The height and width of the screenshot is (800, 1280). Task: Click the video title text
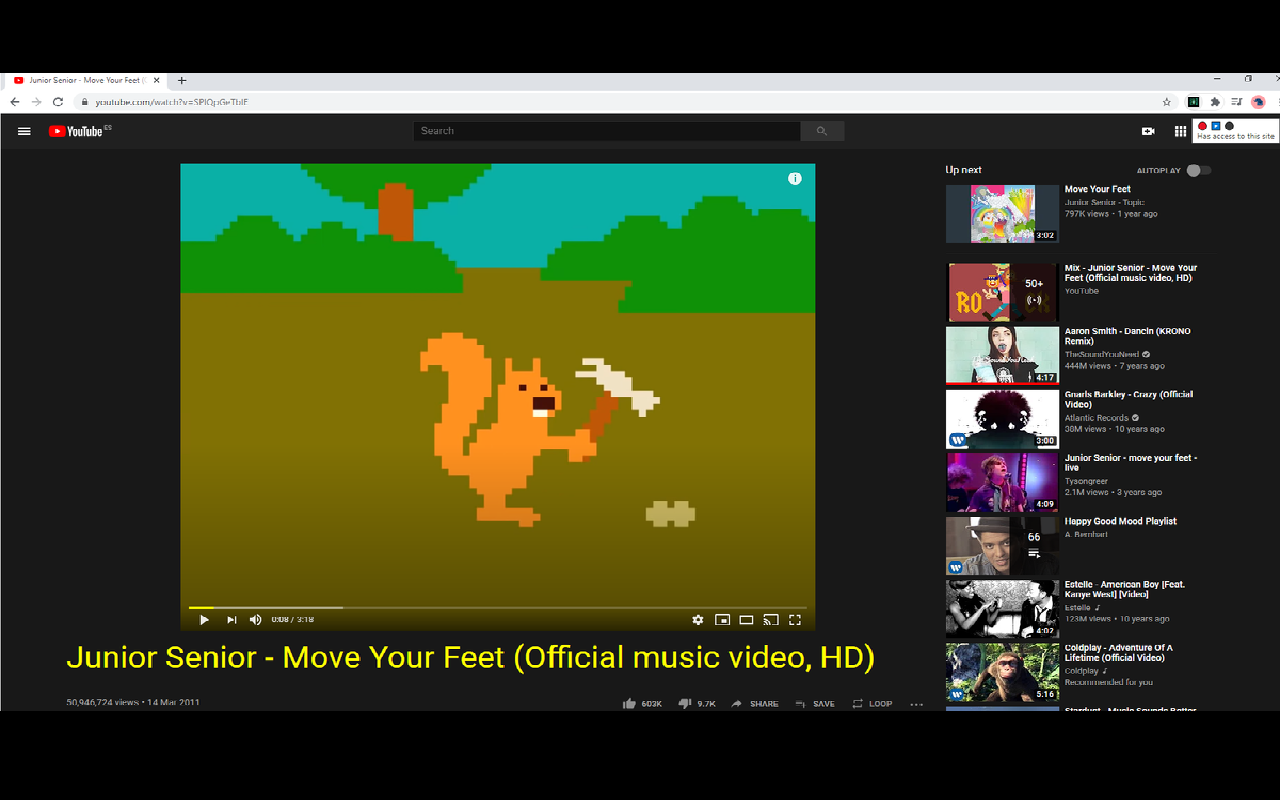click(470, 657)
